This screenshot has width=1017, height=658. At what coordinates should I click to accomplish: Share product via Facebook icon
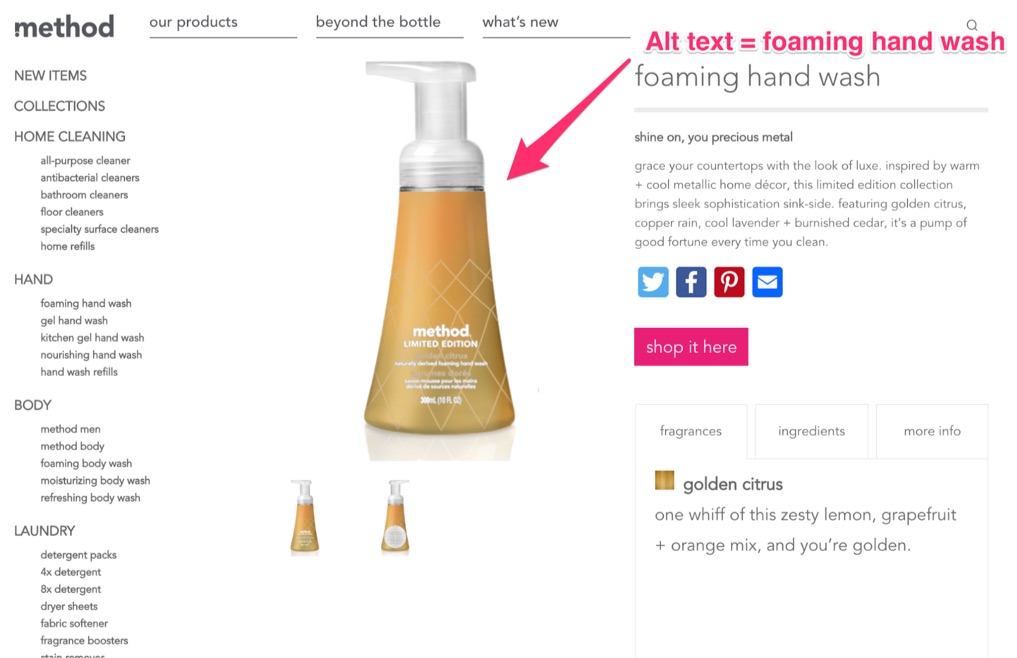691,282
